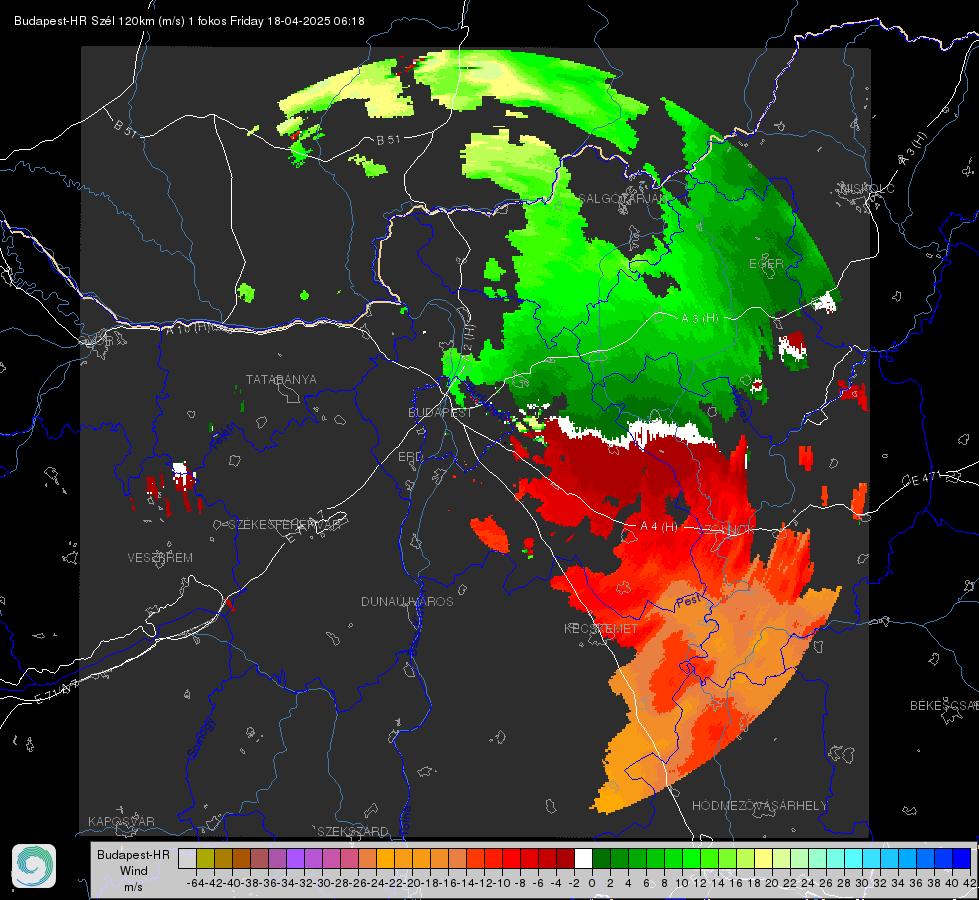This screenshot has height=900, width=979.
Task: Select the HÓDMEZŐVÁSÁRHELY city label
Action: point(759,806)
